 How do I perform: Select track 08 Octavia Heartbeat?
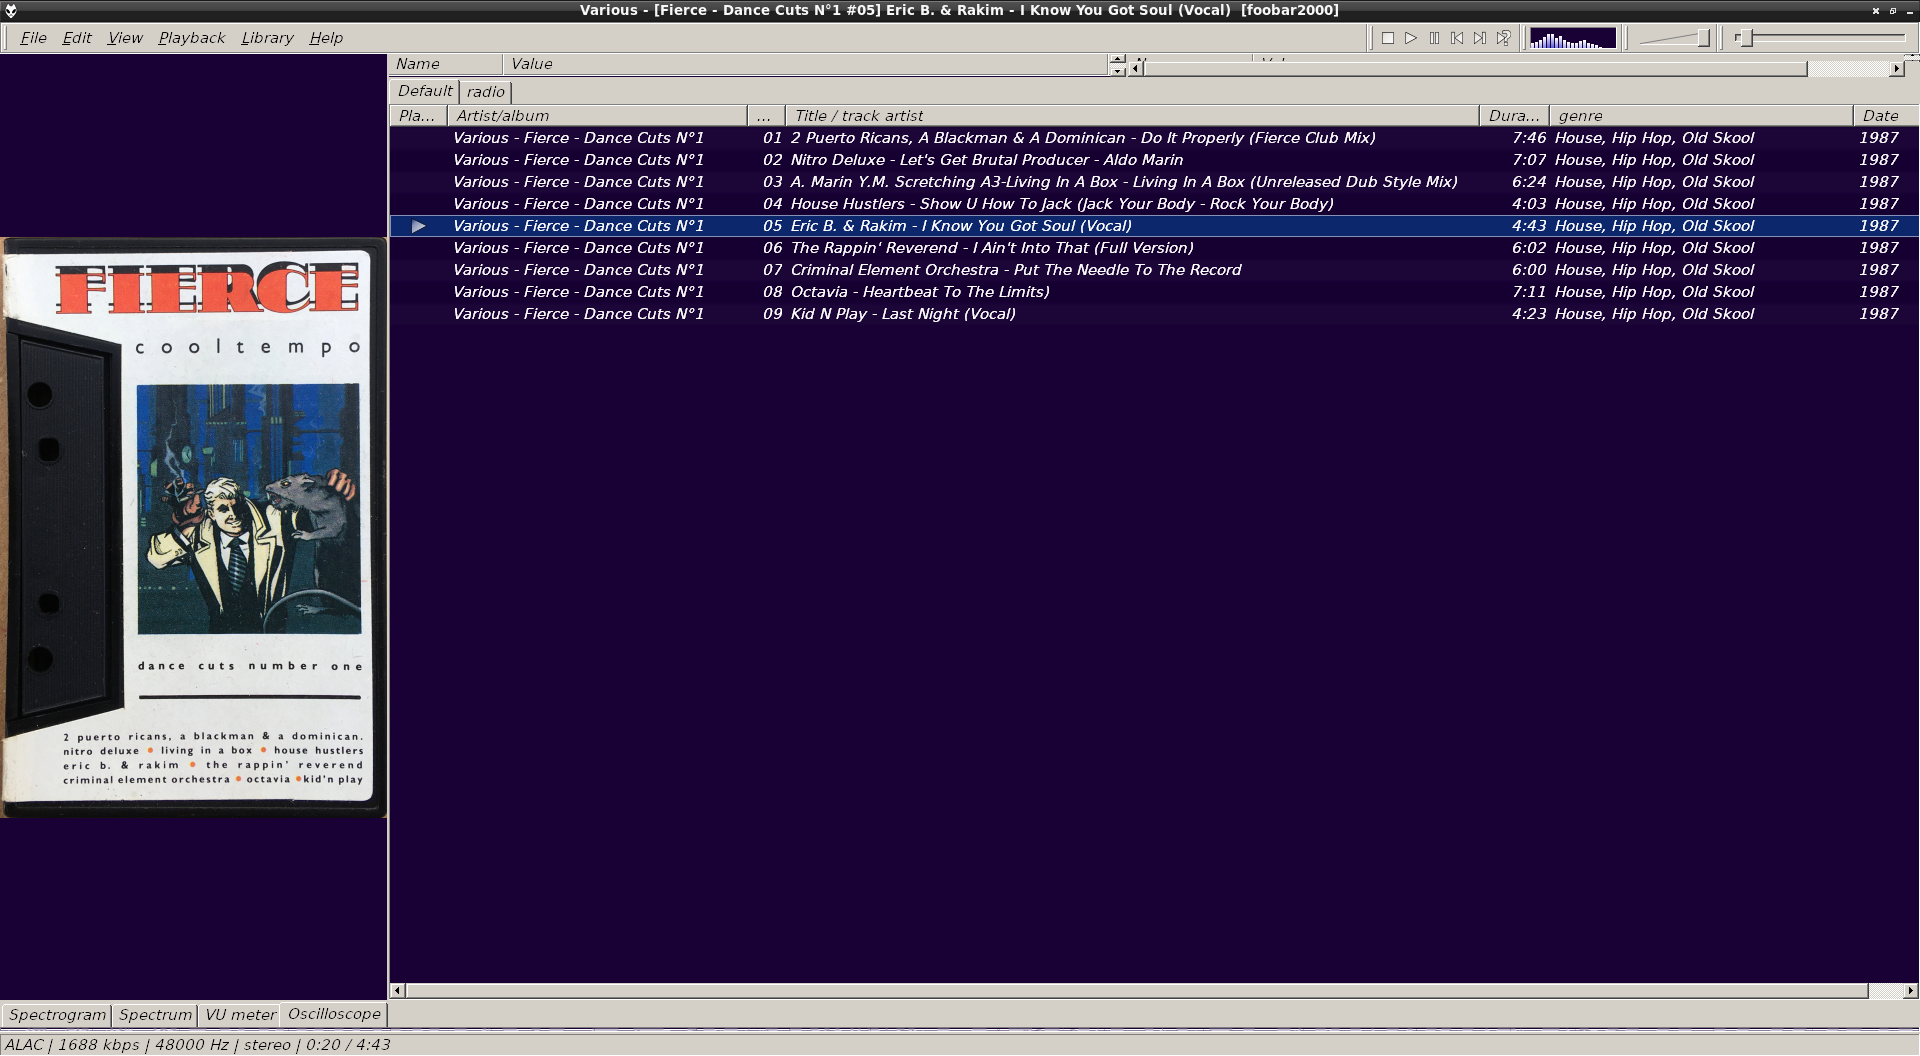click(1154, 292)
